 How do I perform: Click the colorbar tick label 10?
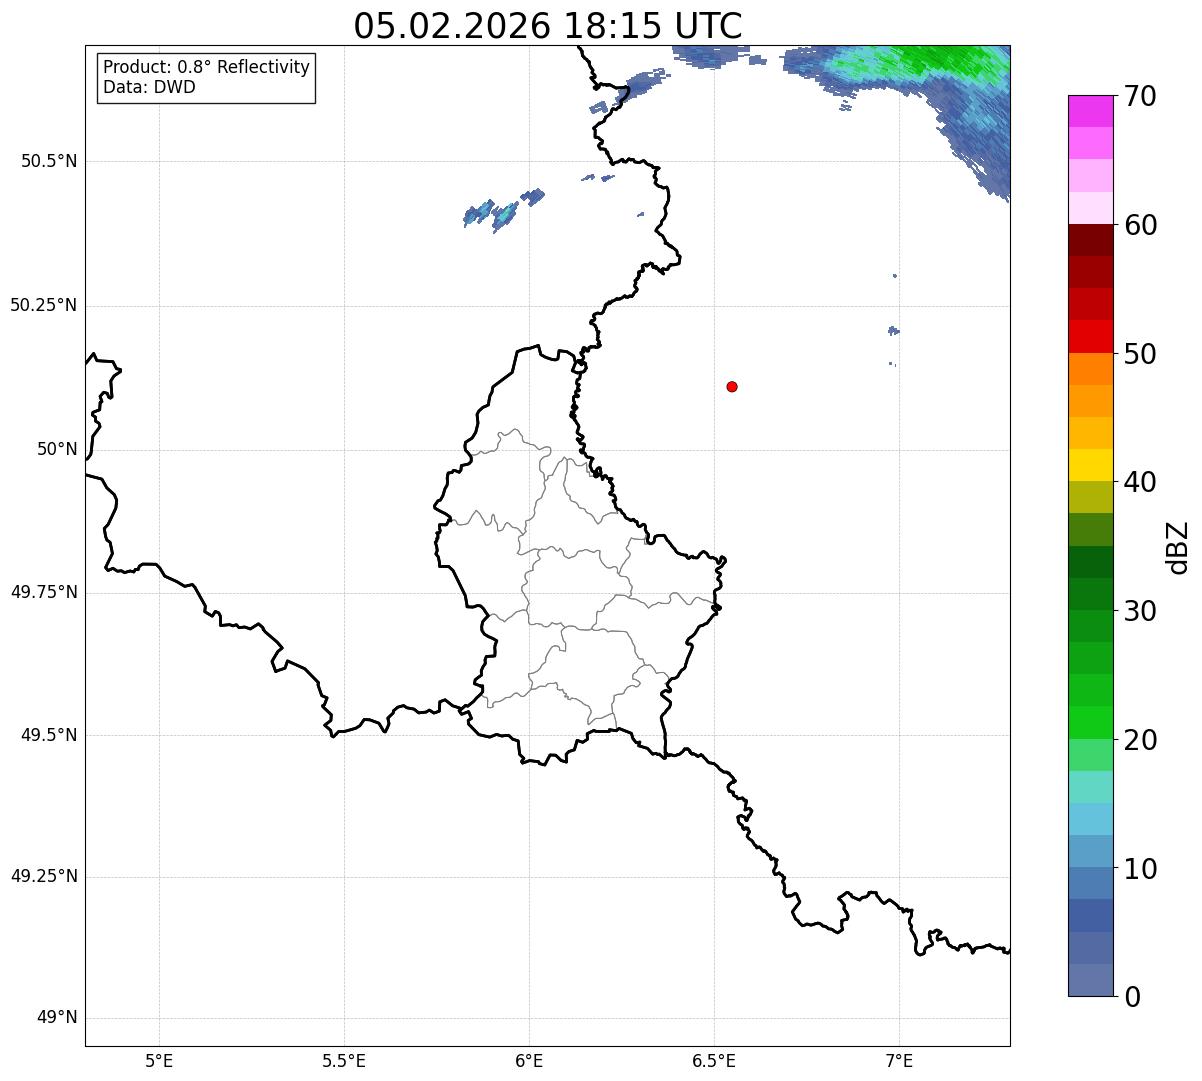click(1140, 869)
